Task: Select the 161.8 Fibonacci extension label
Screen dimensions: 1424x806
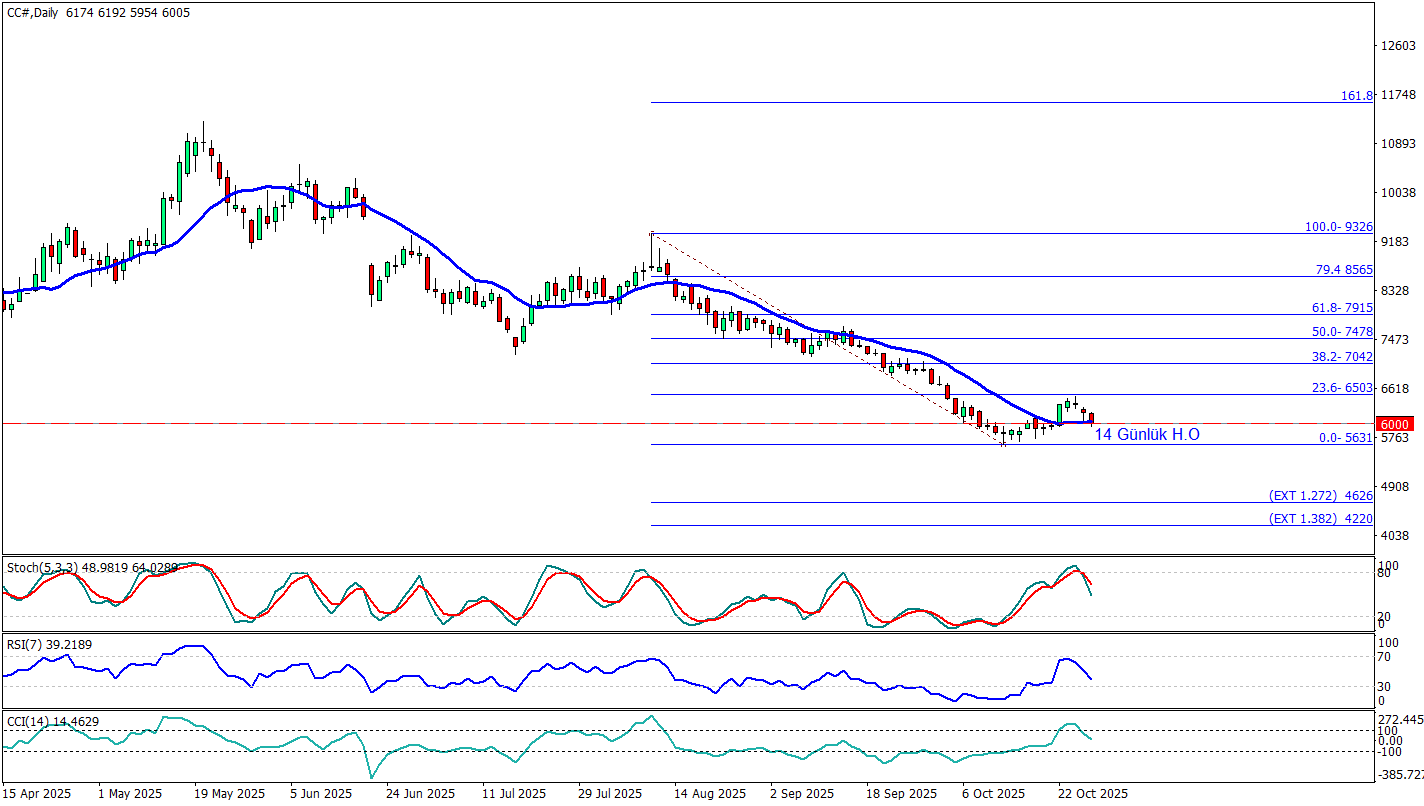Action: [x=1356, y=96]
